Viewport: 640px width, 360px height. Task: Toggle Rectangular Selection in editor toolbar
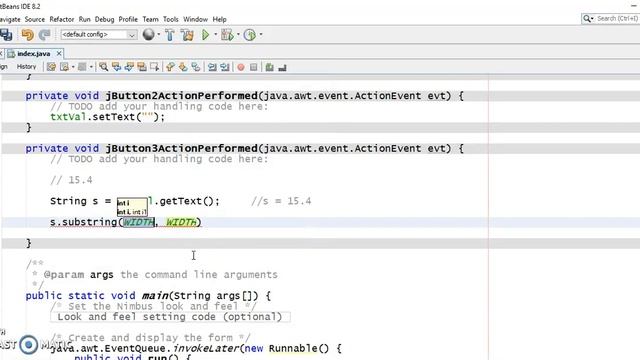pyautogui.click(x=154, y=67)
